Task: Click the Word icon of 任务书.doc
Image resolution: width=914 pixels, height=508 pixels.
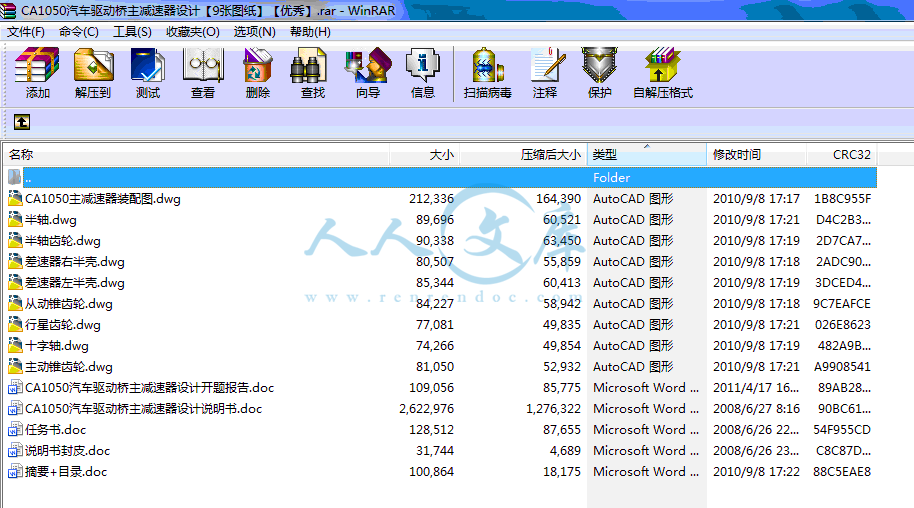Action: (x=15, y=430)
